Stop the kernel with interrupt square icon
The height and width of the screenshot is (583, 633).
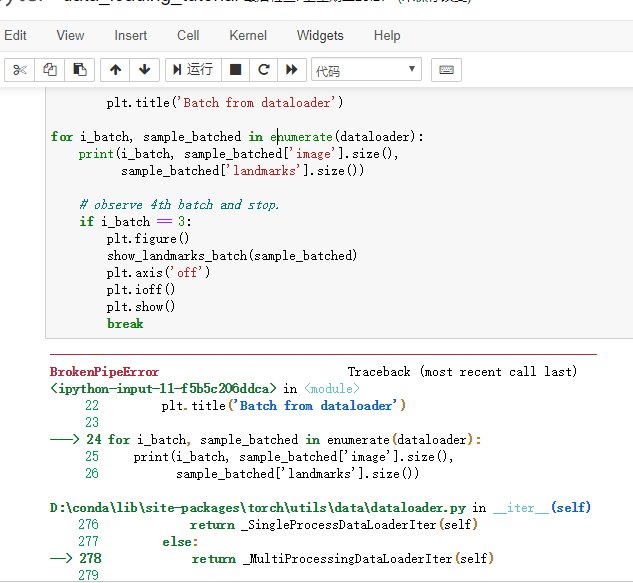pos(236,69)
